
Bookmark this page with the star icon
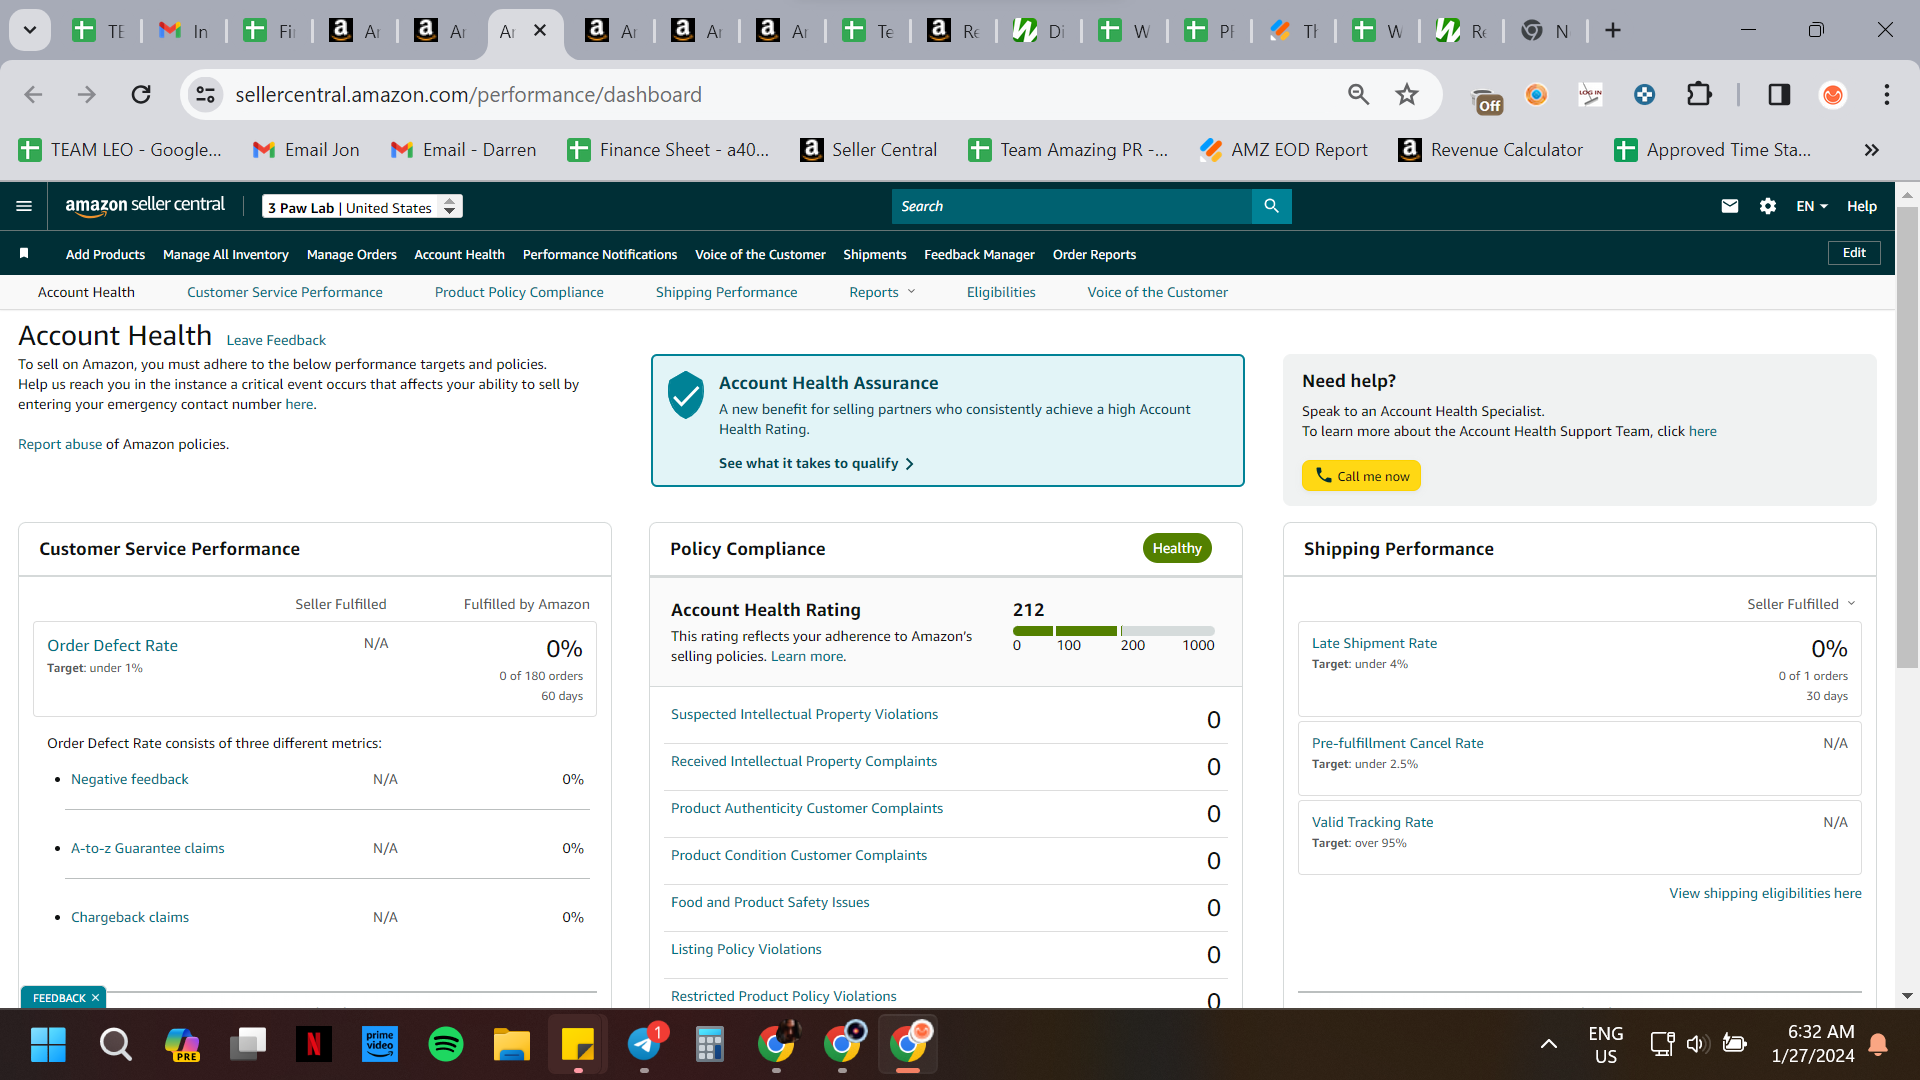click(x=1407, y=94)
